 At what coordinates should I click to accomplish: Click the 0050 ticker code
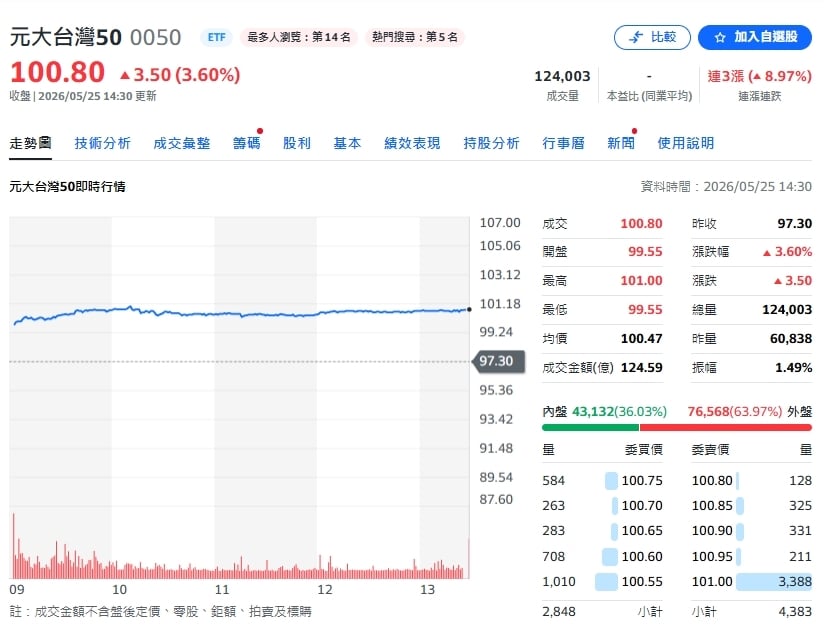156,38
